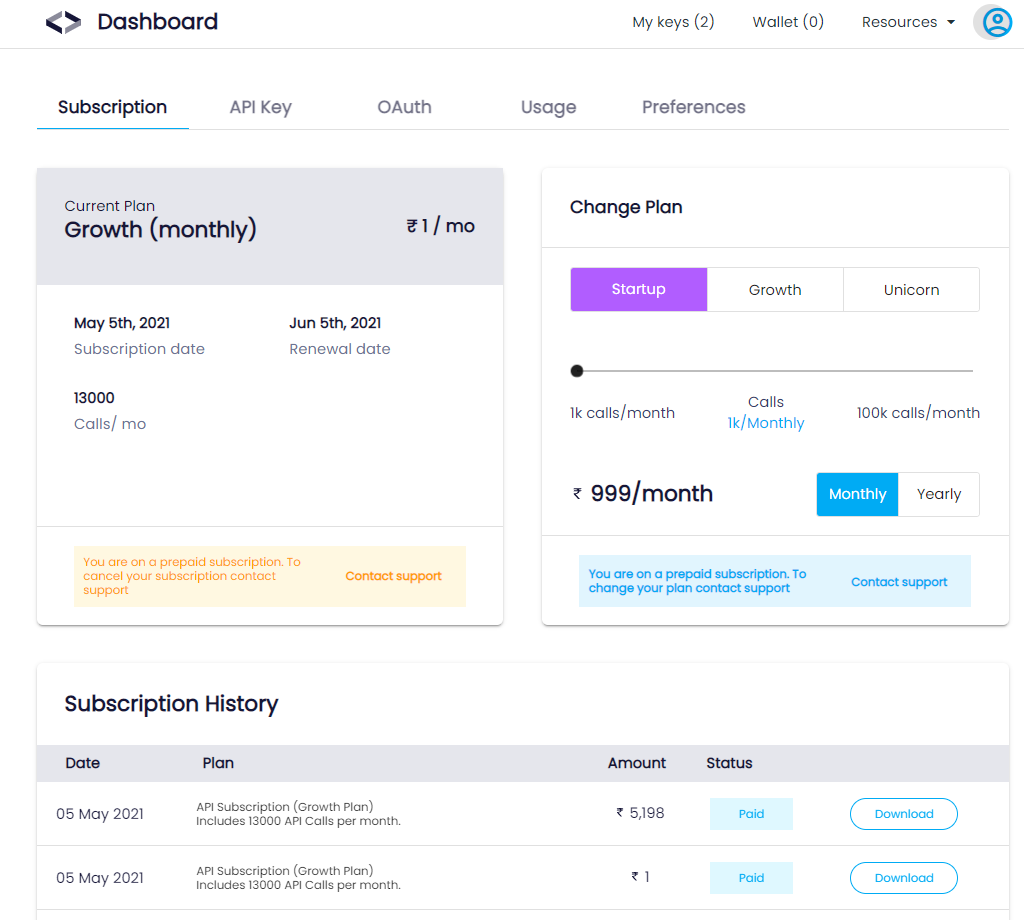This screenshot has width=1024, height=920.
Task: Select the Startup plan option
Action: pyautogui.click(x=639, y=289)
